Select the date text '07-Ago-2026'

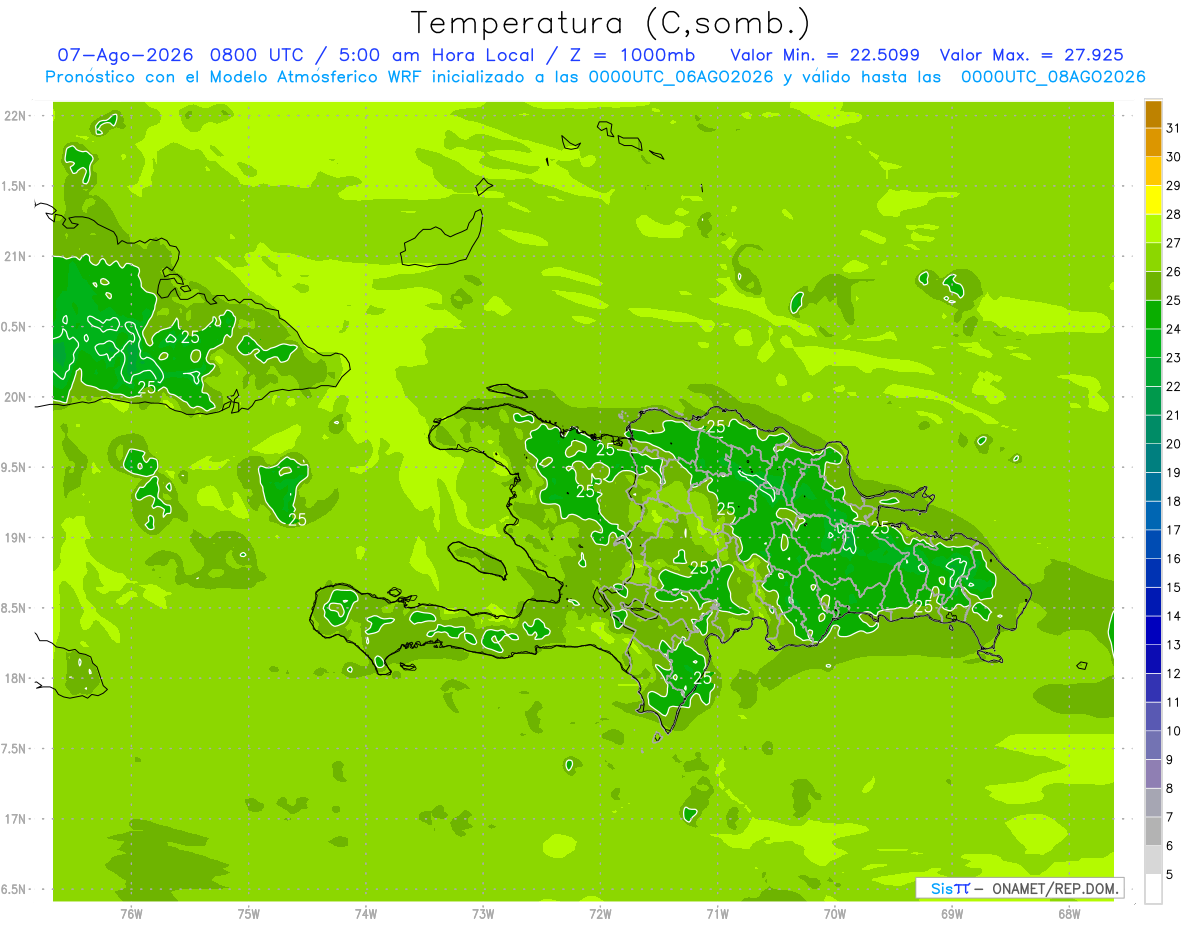(124, 56)
